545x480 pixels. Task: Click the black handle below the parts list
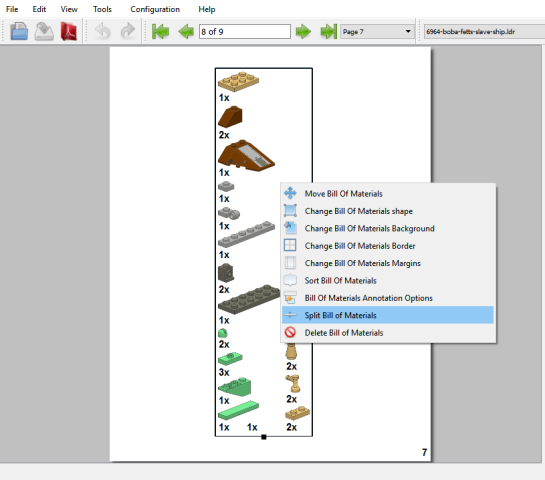(264, 437)
